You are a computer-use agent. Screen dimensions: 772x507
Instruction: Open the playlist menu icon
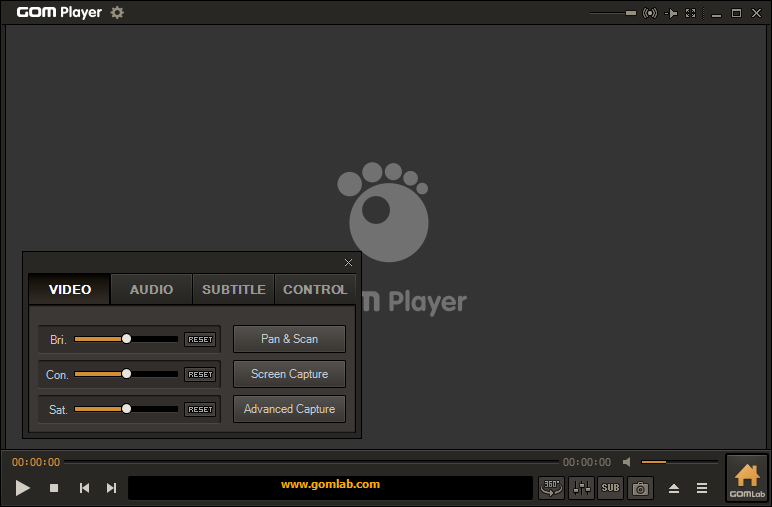click(702, 488)
